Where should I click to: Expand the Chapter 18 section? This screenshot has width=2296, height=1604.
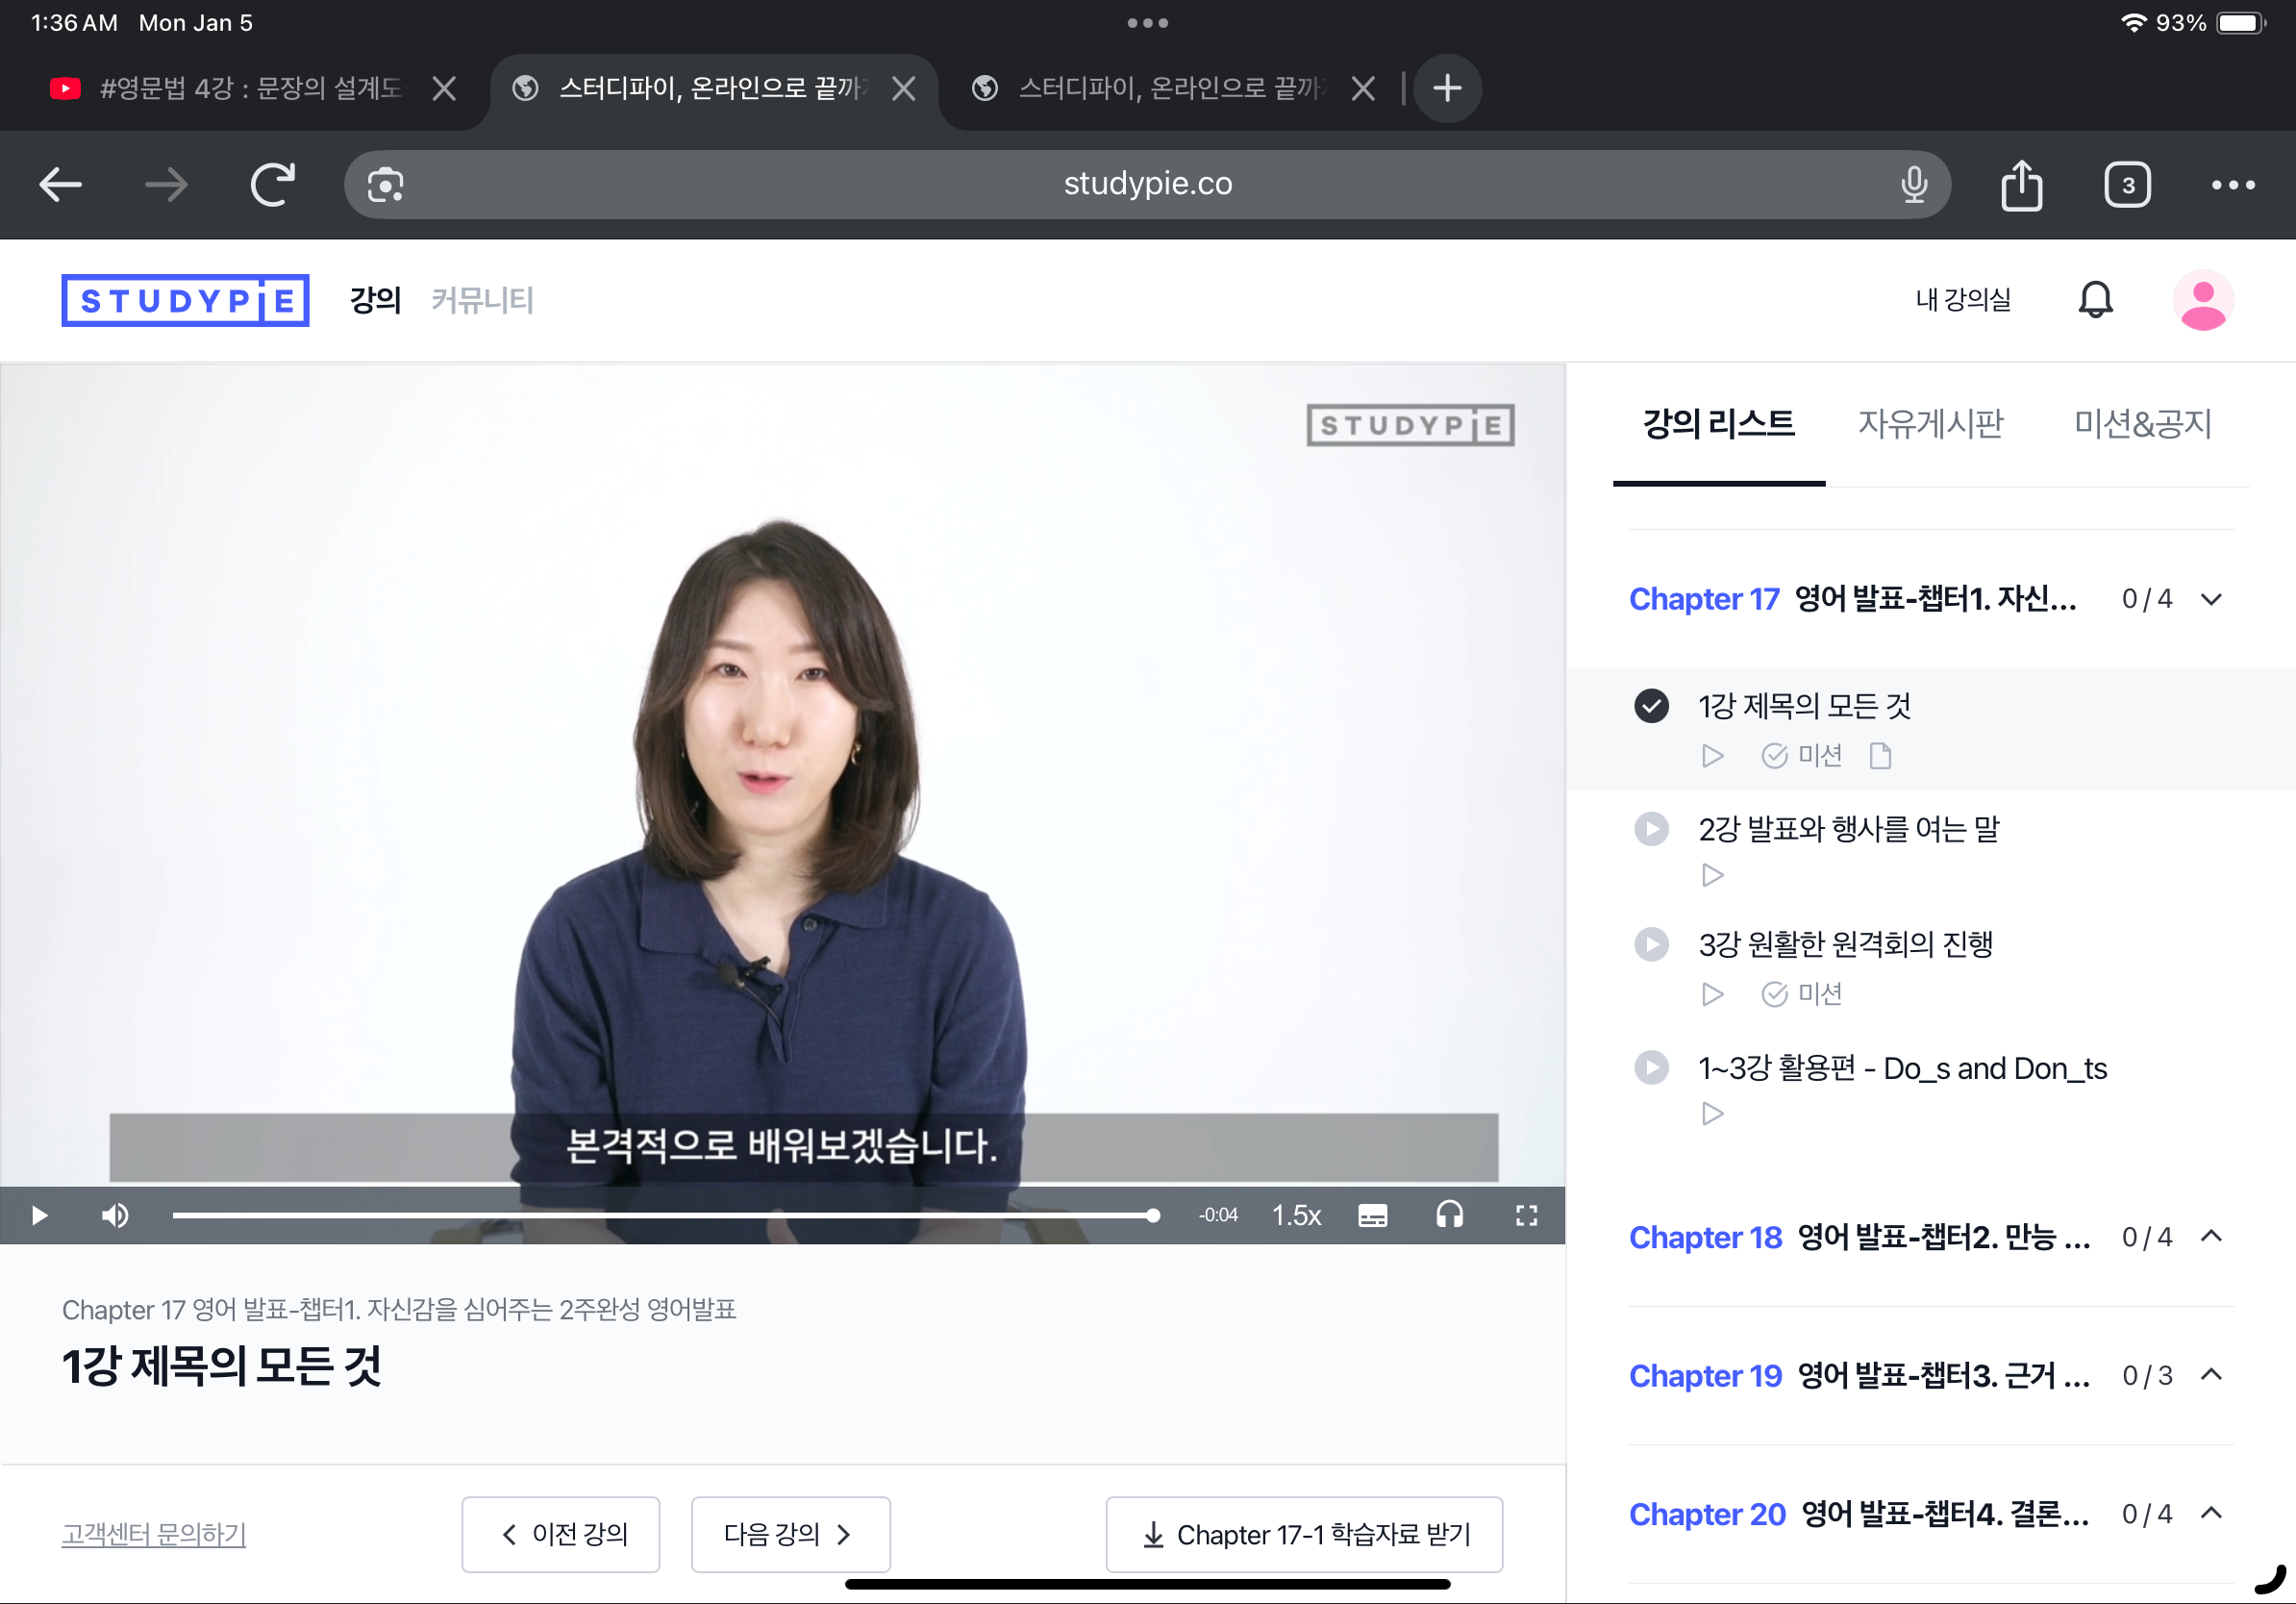click(x=2211, y=1237)
